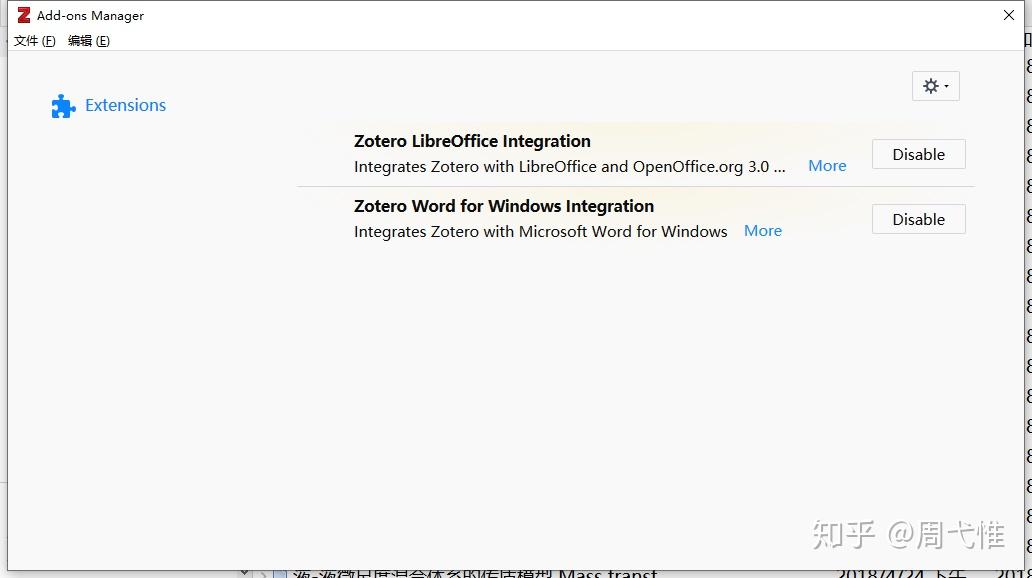1032x578 pixels.
Task: Click the blue Extensions puzzle piece icon
Action: pos(63,106)
